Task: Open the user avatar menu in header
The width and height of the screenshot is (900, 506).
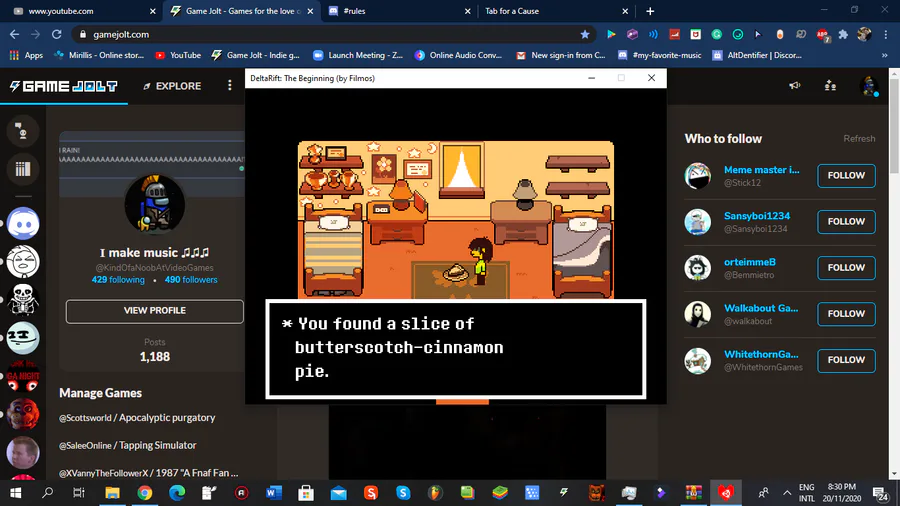Action: coord(869,86)
